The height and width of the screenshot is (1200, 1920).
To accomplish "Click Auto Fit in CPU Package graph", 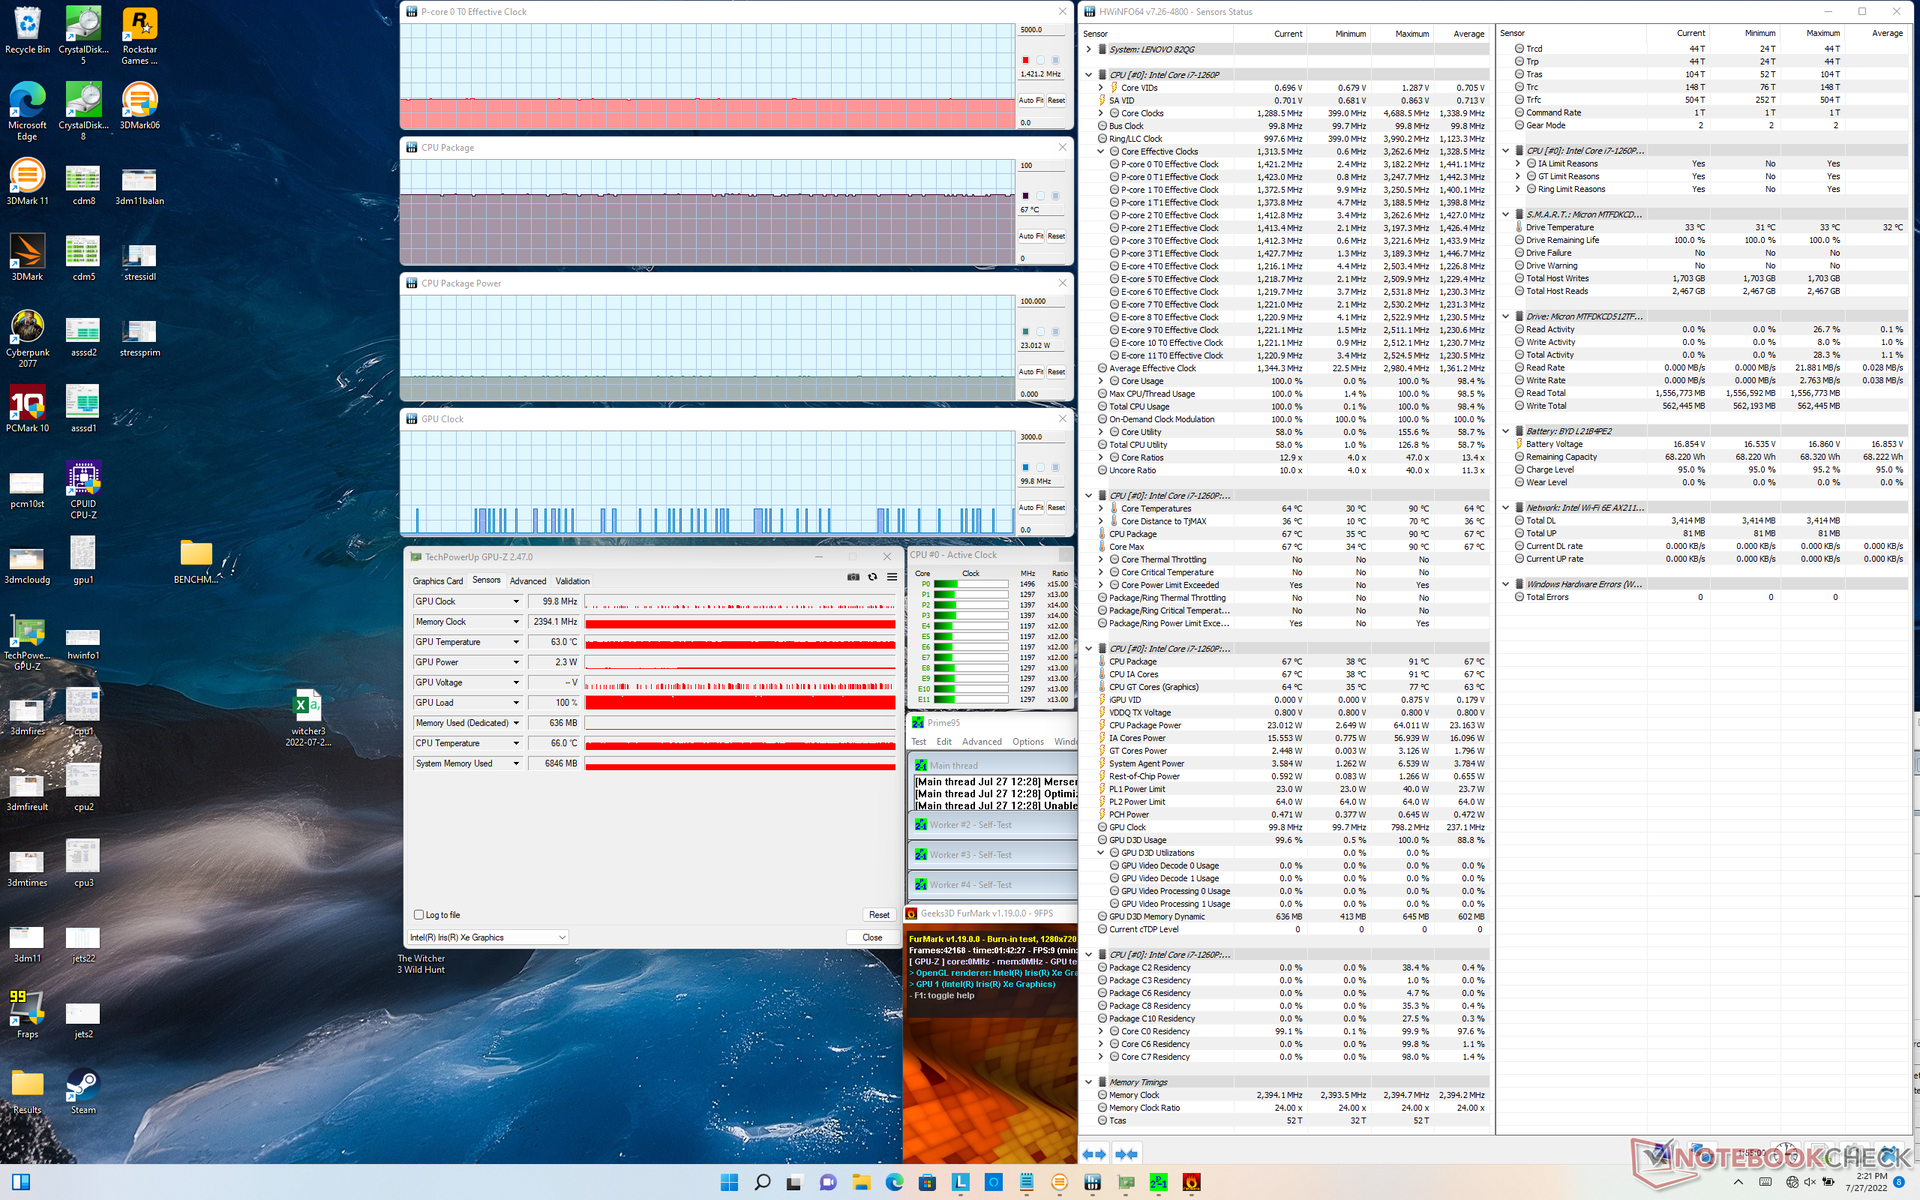I will (1031, 236).
